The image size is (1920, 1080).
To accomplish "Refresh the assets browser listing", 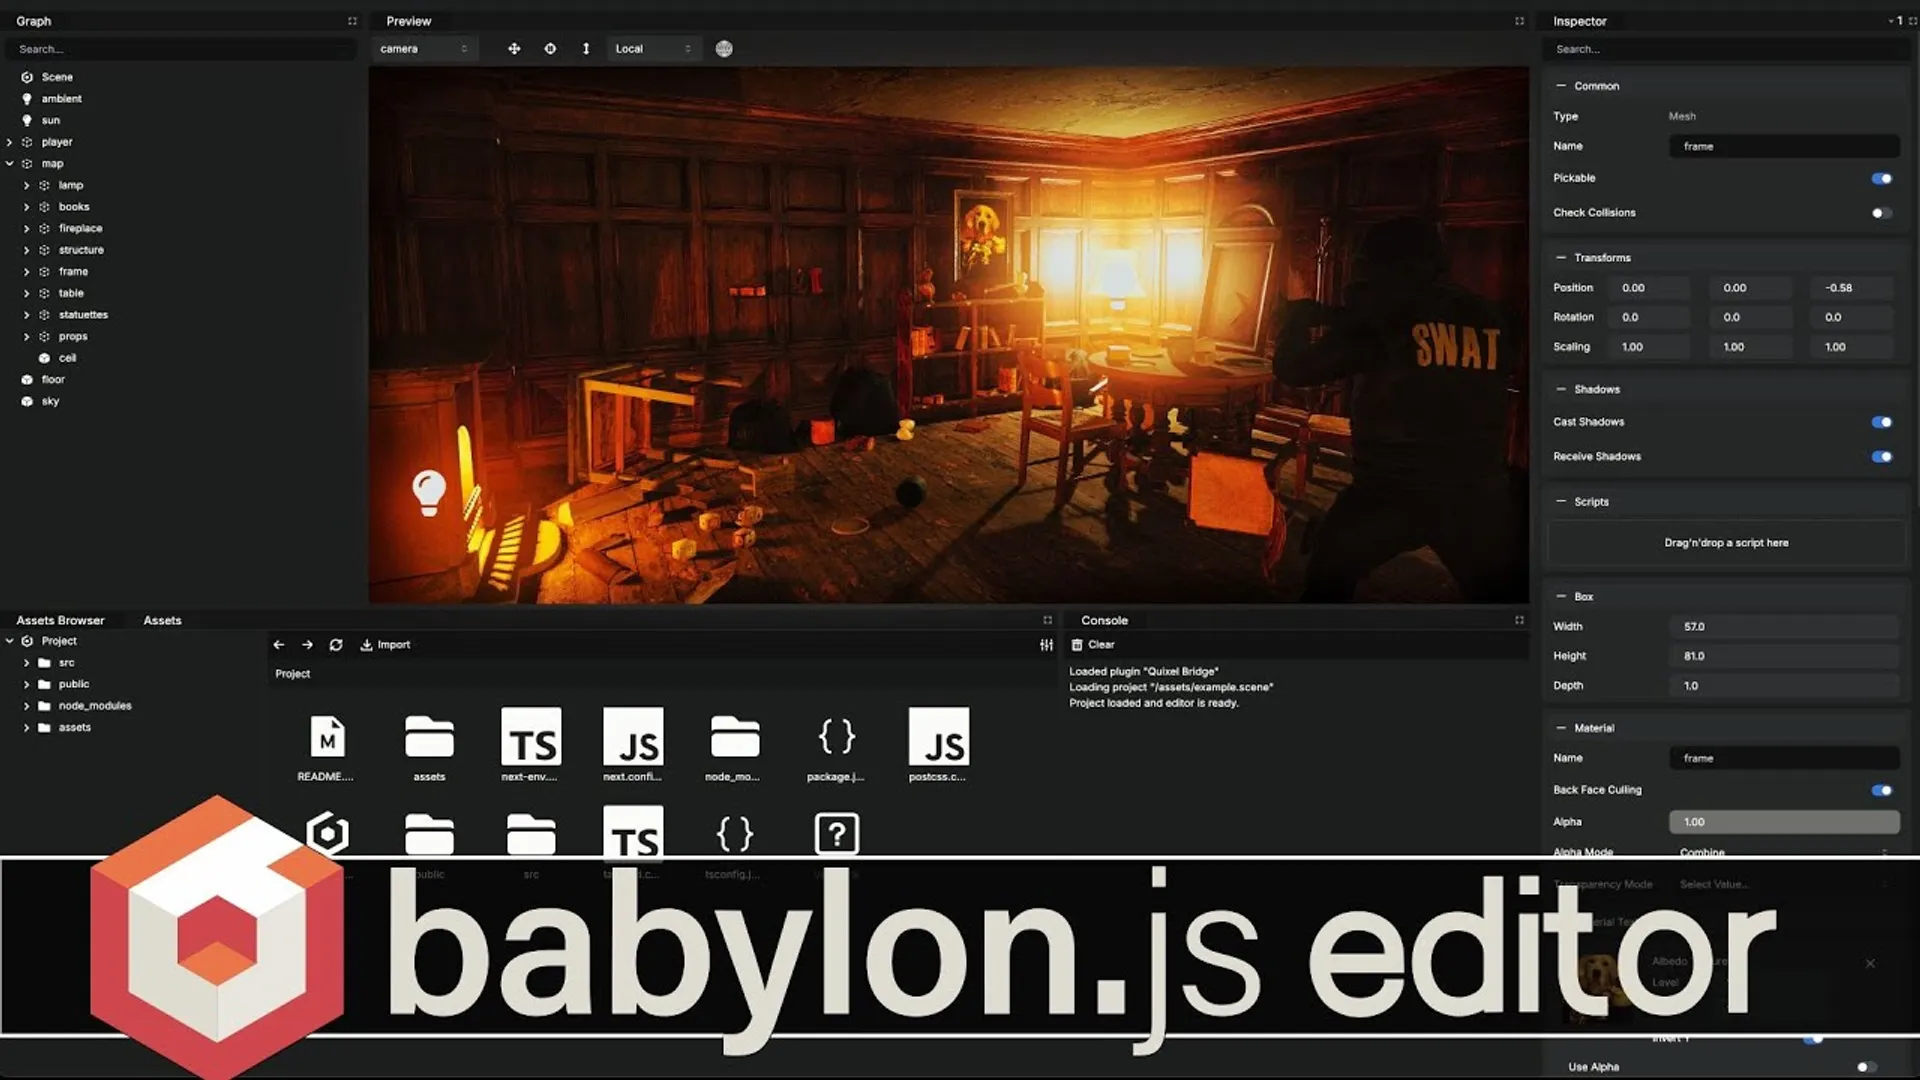I will click(336, 645).
